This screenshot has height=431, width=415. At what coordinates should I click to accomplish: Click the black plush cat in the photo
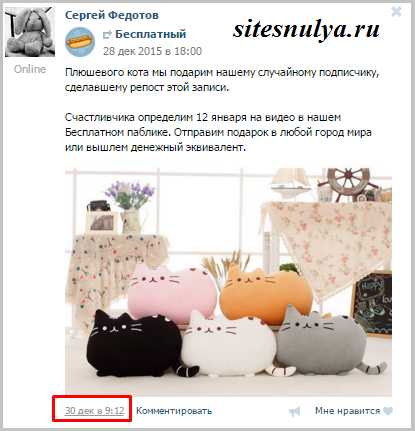click(134, 343)
